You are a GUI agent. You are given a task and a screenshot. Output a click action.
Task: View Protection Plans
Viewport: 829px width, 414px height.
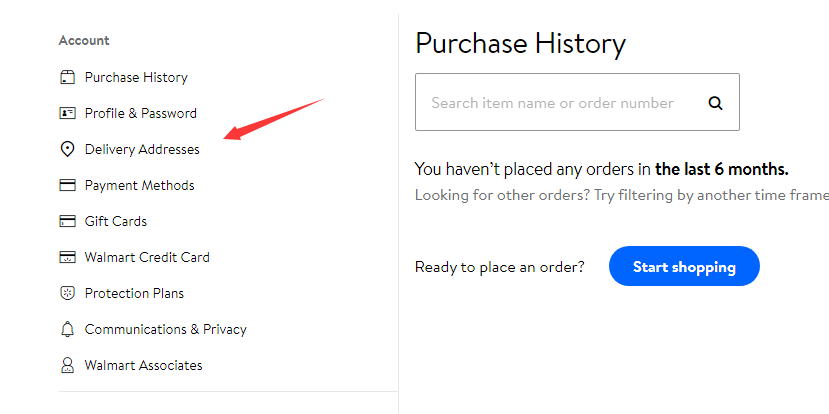(134, 293)
